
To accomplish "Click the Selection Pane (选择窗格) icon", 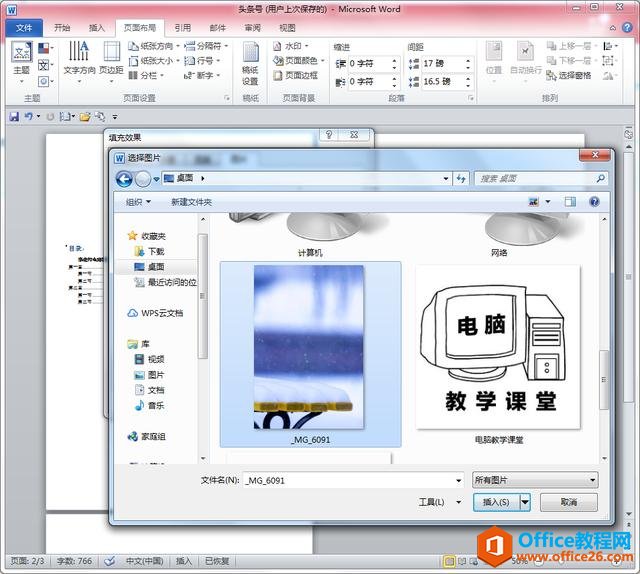I will point(569,76).
